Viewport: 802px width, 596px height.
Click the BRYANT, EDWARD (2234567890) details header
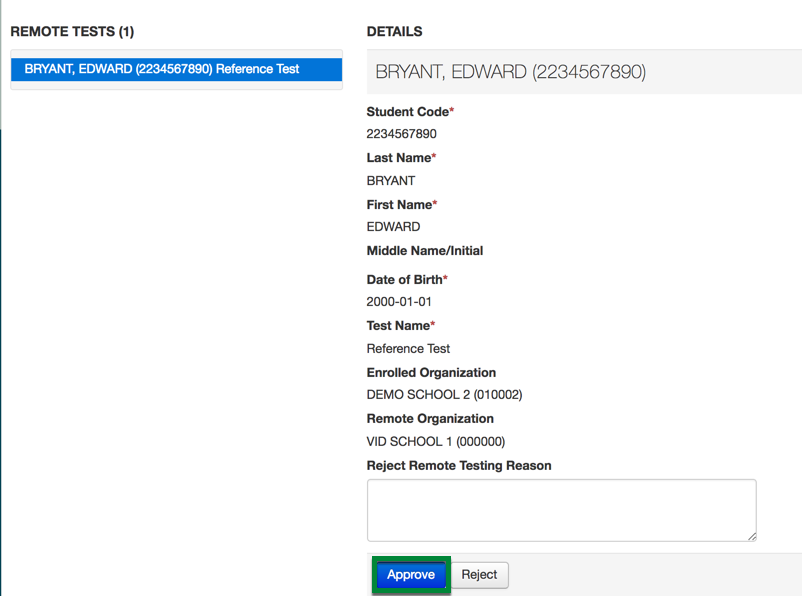coord(510,72)
